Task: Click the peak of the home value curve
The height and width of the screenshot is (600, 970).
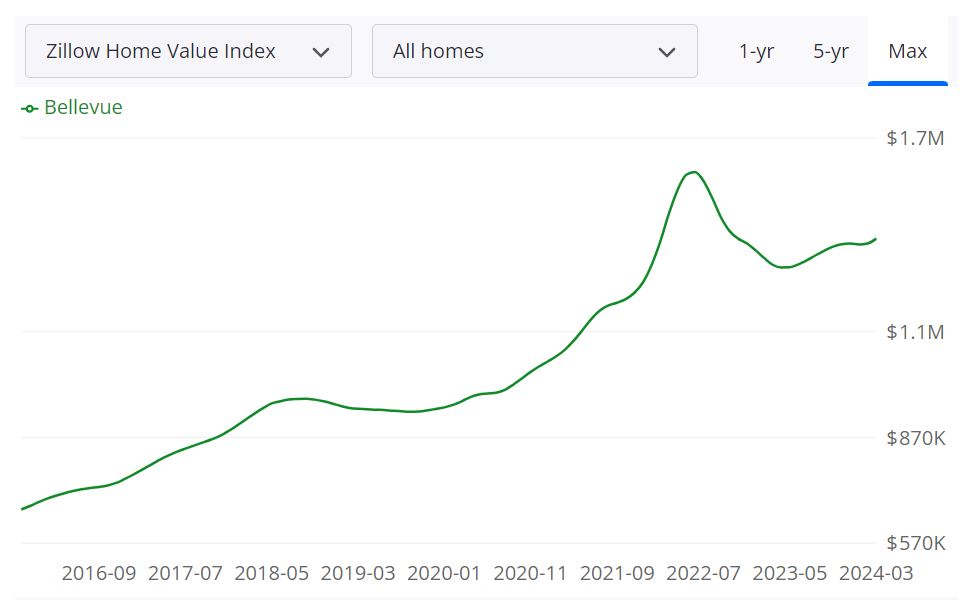Action: coord(692,172)
